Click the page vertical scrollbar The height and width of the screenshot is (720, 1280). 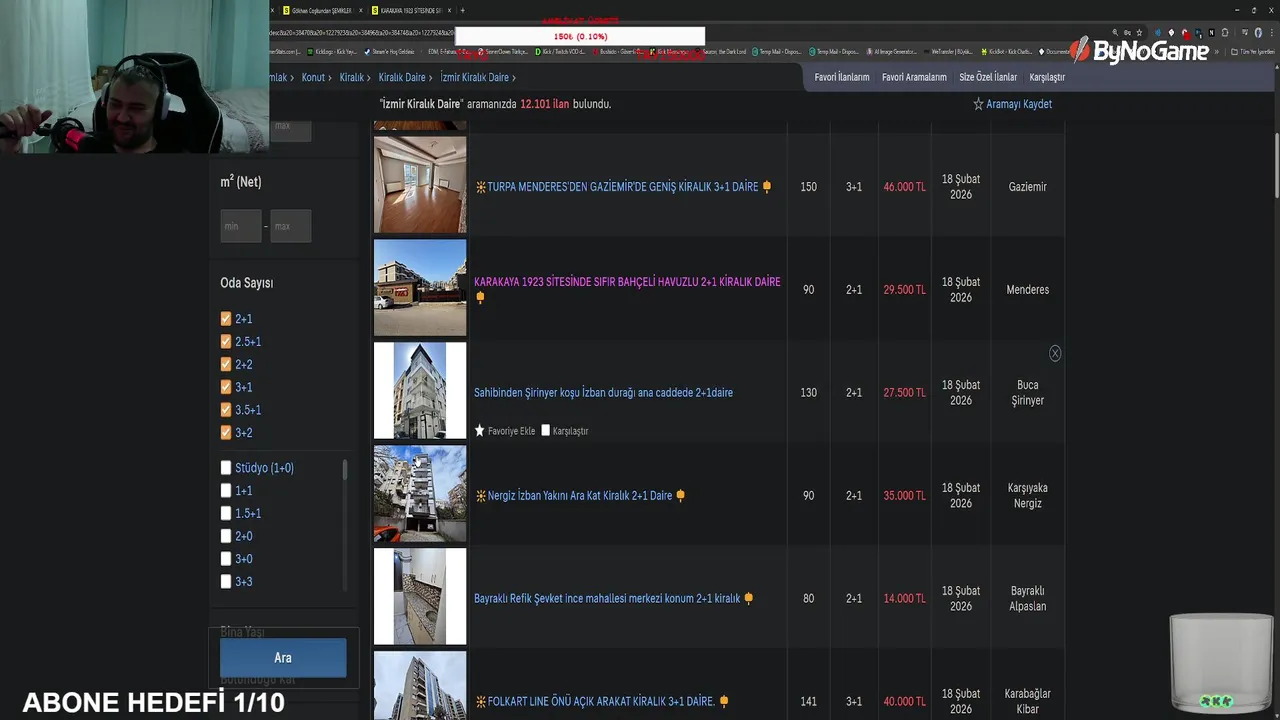[x=1275, y=165]
